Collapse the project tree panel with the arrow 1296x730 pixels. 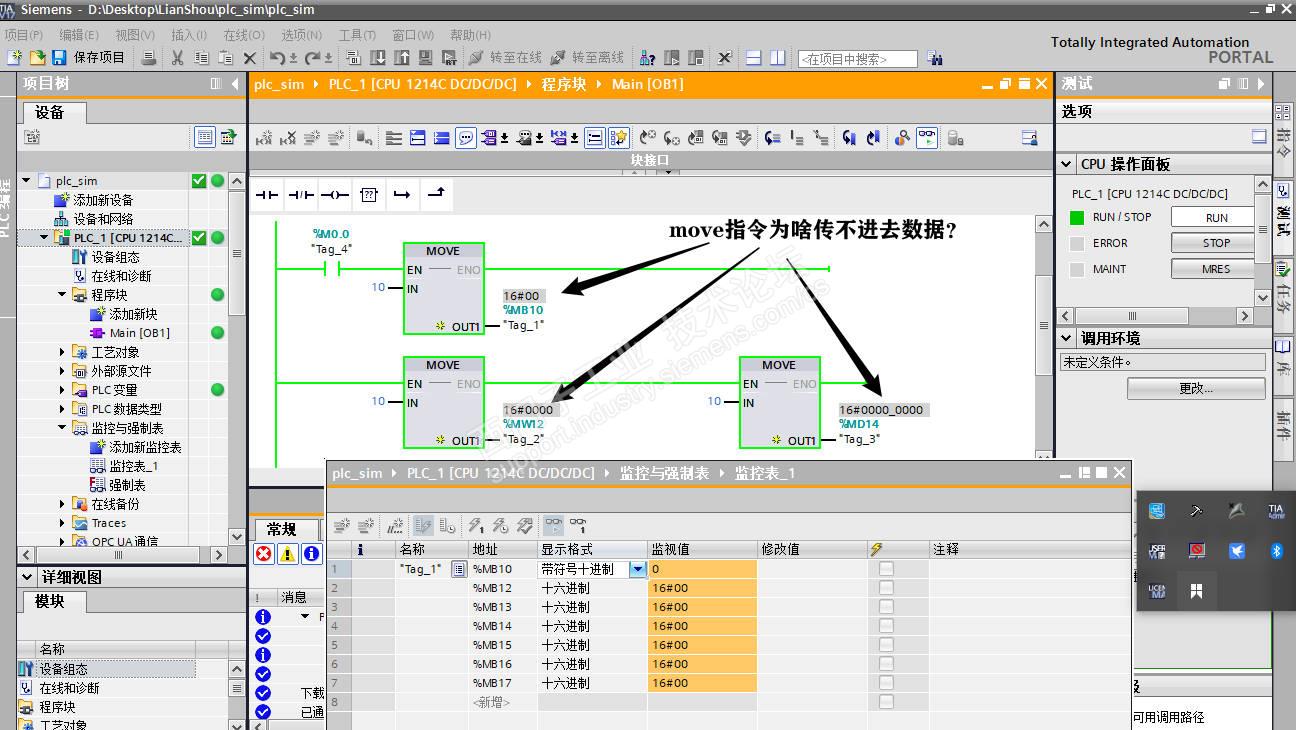click(236, 84)
